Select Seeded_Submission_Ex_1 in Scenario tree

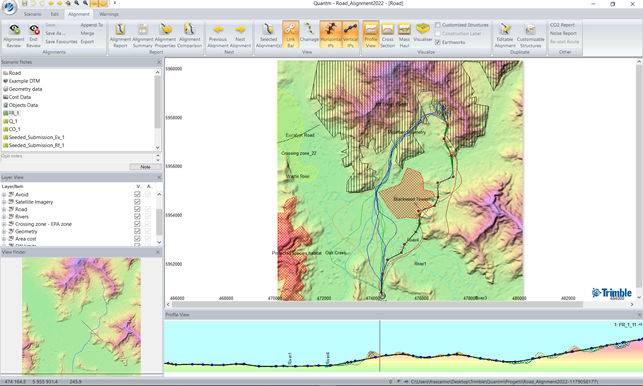[36, 137]
